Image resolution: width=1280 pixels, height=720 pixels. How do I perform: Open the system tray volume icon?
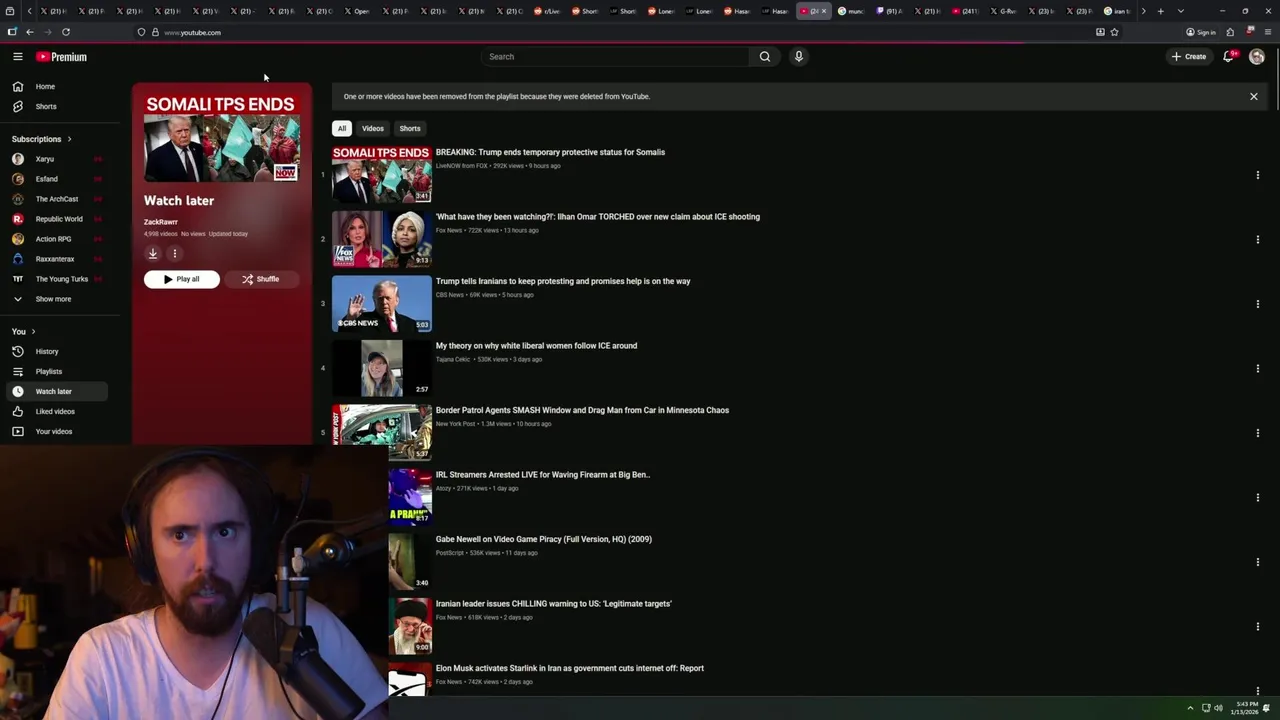(1218, 708)
